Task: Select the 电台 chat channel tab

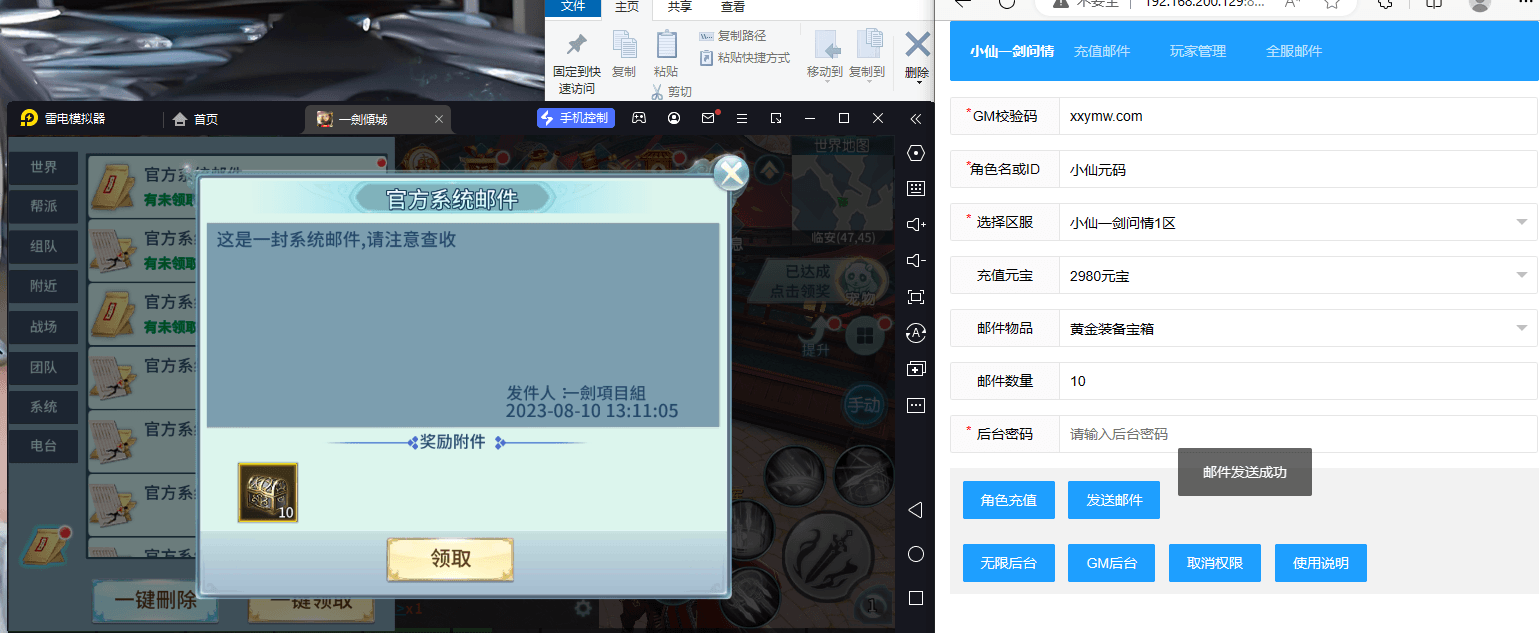Action: (x=43, y=447)
